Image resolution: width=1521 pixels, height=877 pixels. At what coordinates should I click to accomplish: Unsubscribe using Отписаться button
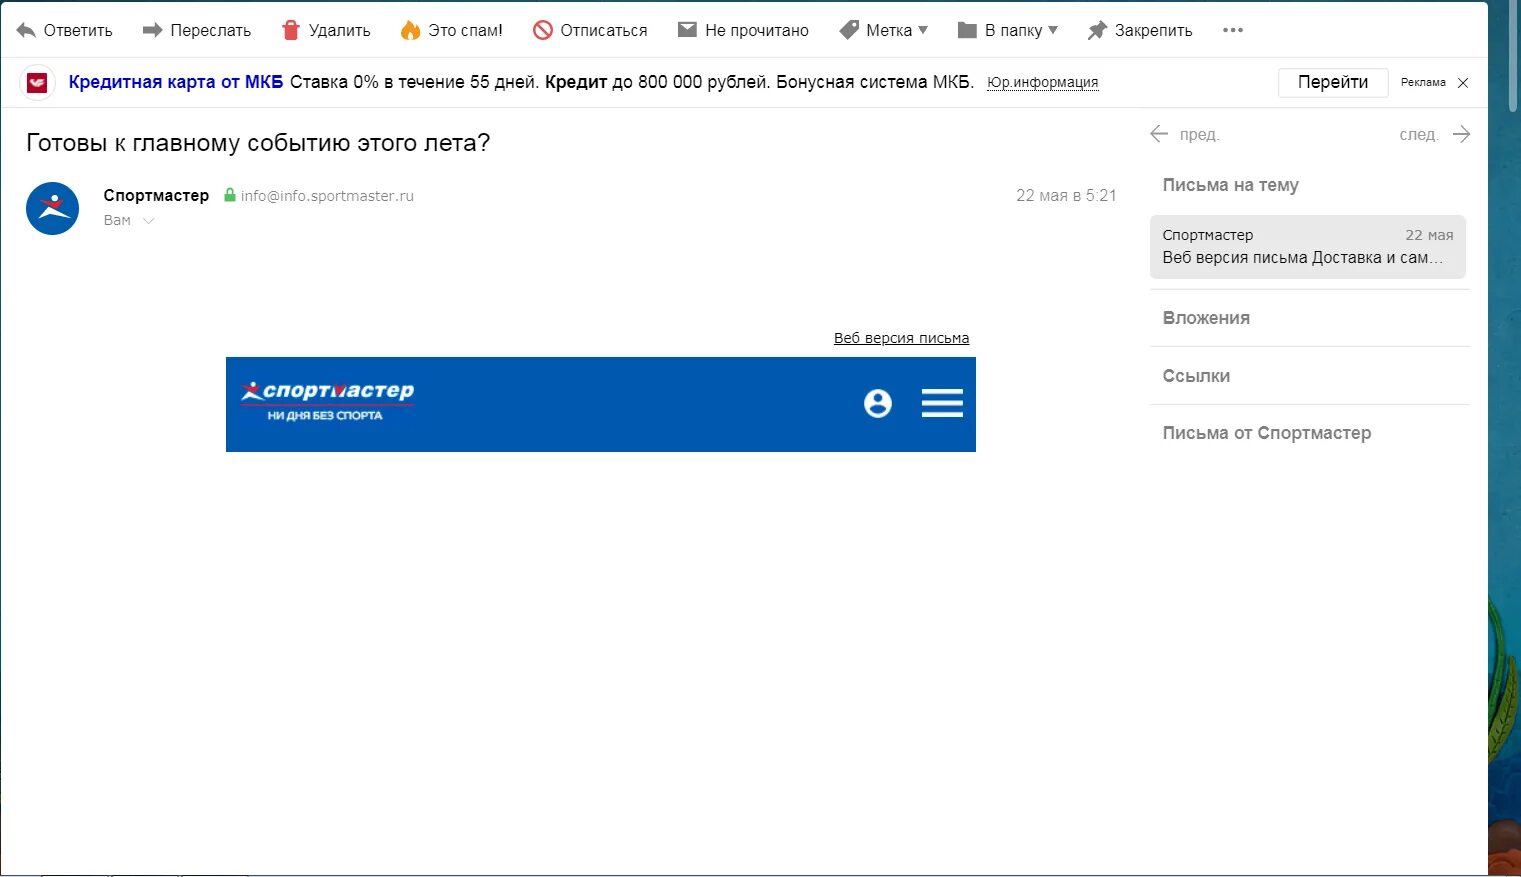(590, 30)
